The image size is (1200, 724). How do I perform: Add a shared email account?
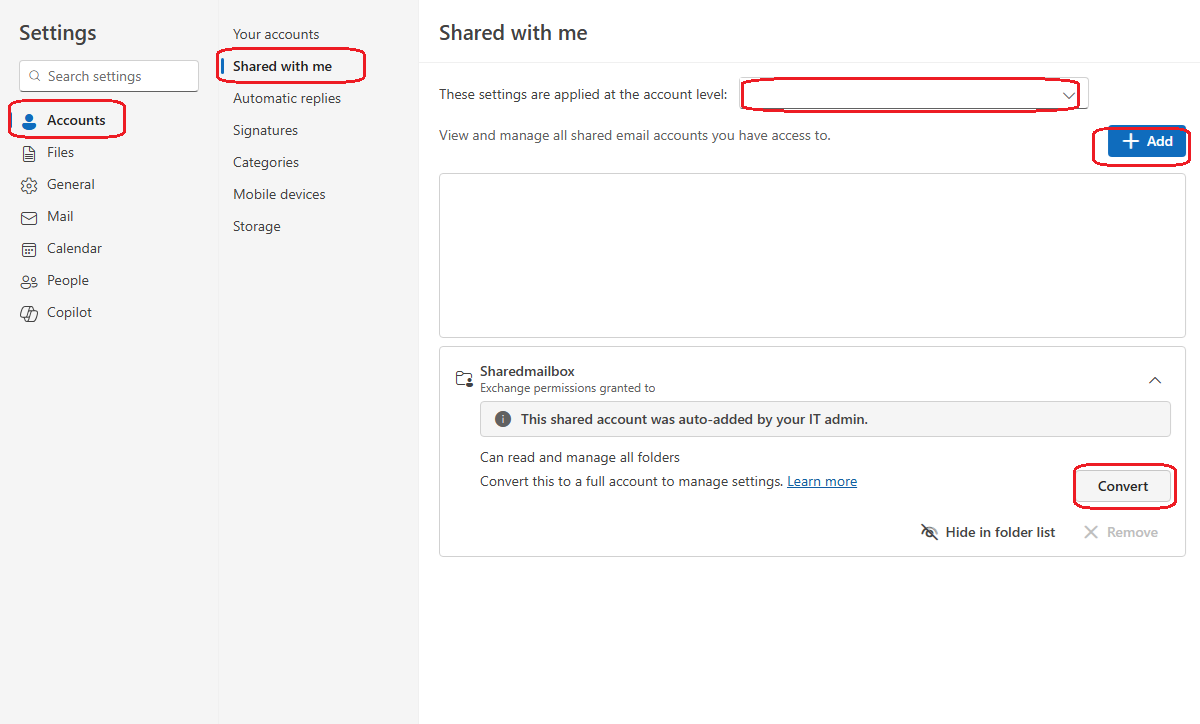(x=1147, y=141)
